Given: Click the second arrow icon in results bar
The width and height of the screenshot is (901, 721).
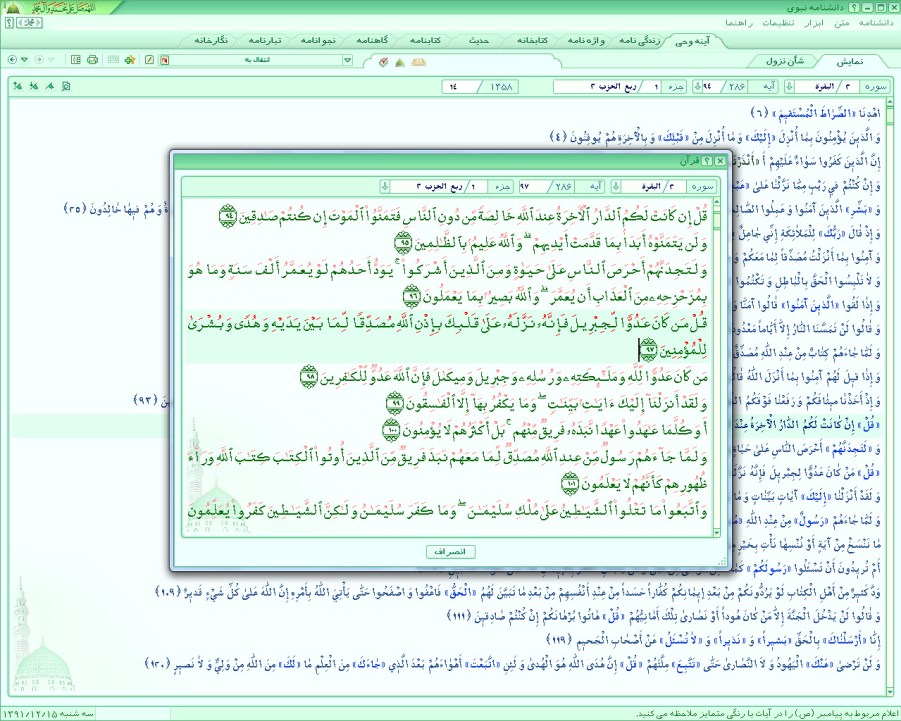Looking at the screenshot, I should (x=34, y=86).
